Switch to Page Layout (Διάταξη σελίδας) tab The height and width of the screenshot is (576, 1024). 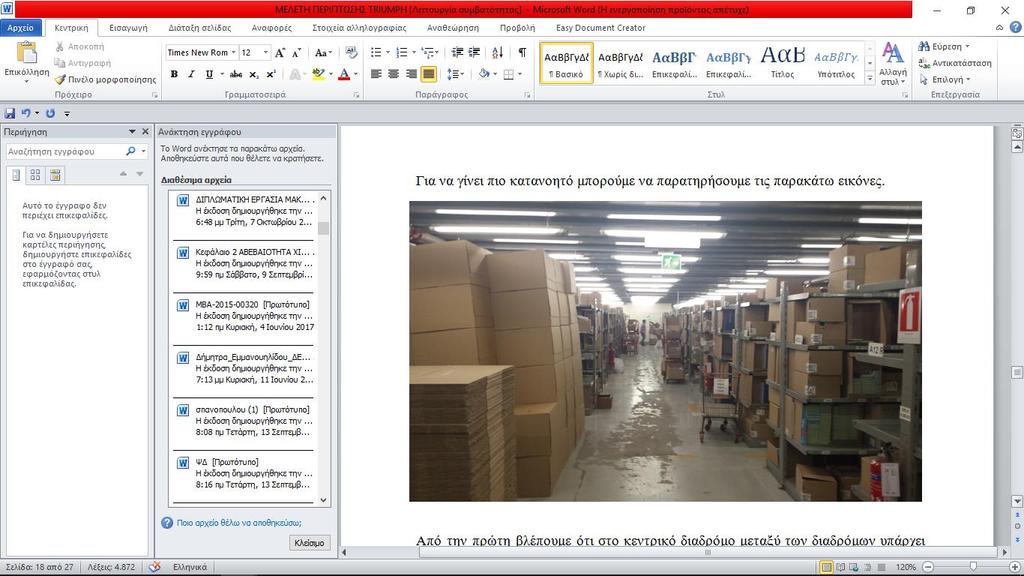(x=199, y=27)
